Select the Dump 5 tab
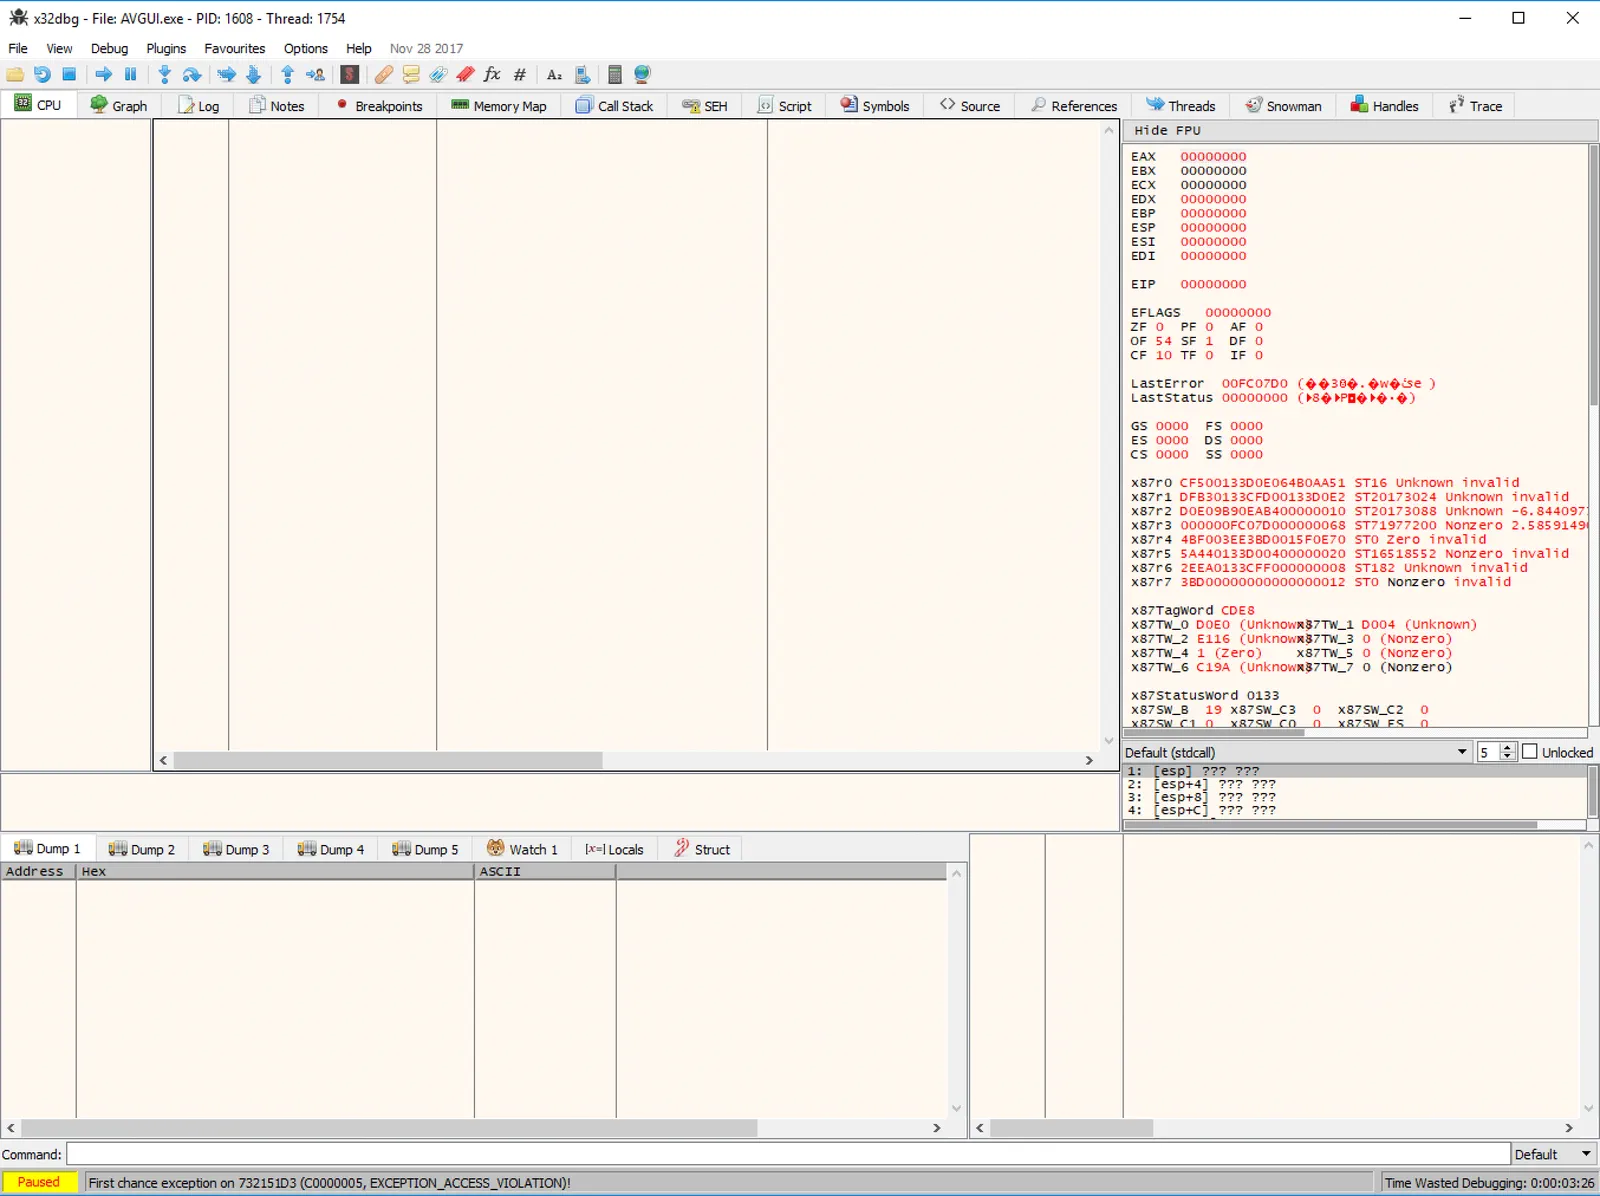The height and width of the screenshot is (1196, 1600). click(426, 849)
